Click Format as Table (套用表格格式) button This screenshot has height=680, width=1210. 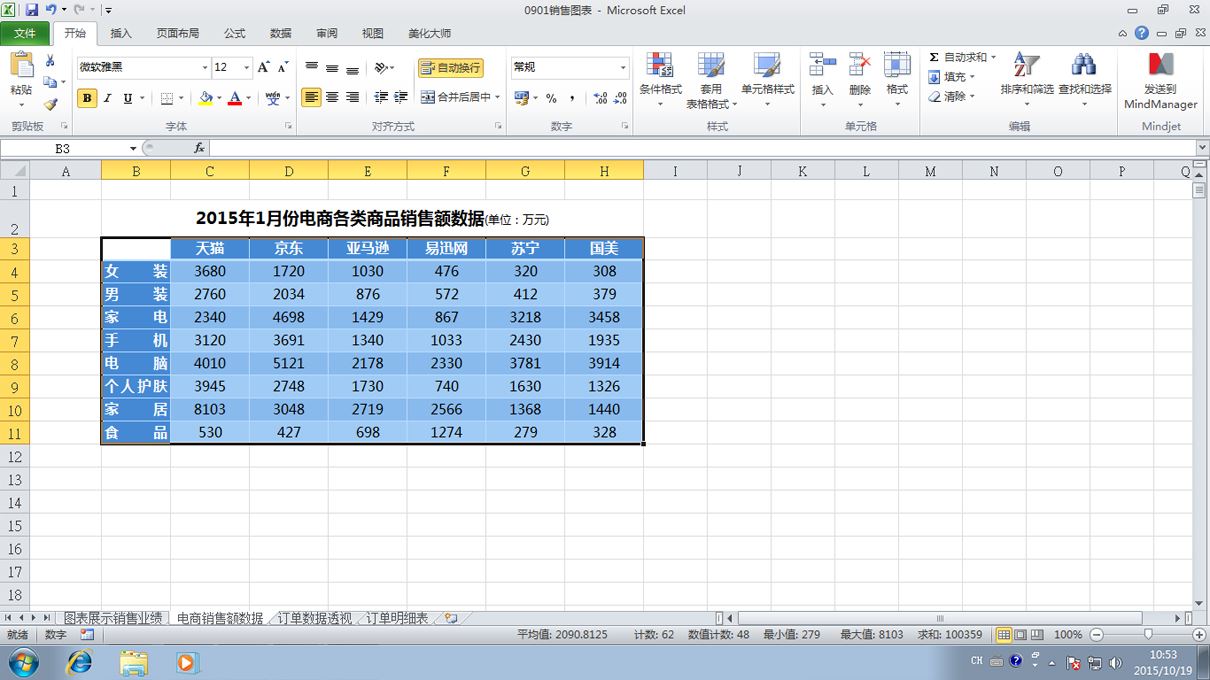(711, 80)
